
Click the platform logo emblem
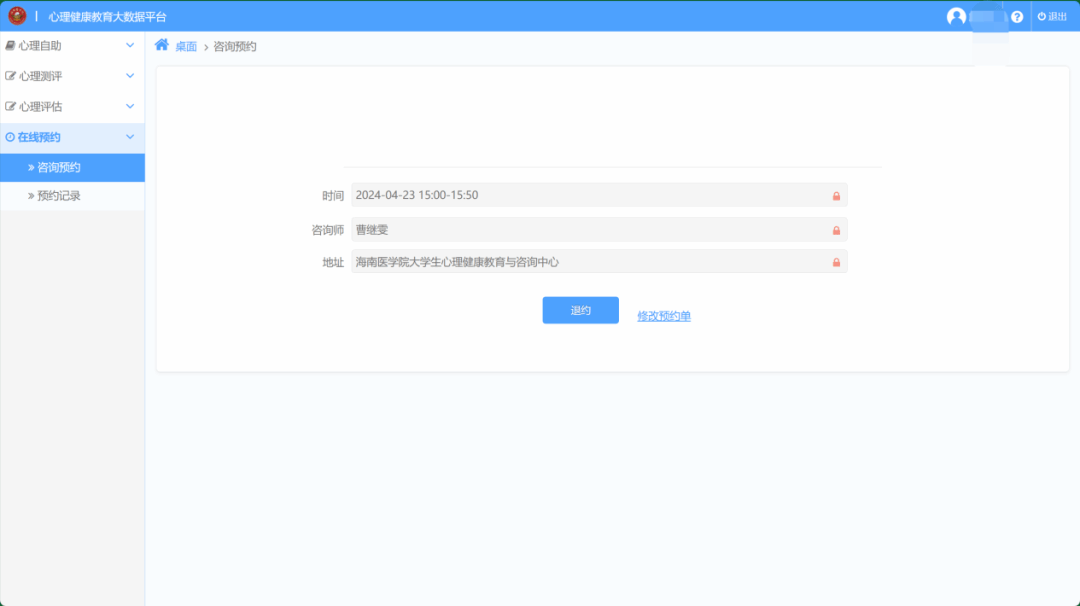click(17, 15)
